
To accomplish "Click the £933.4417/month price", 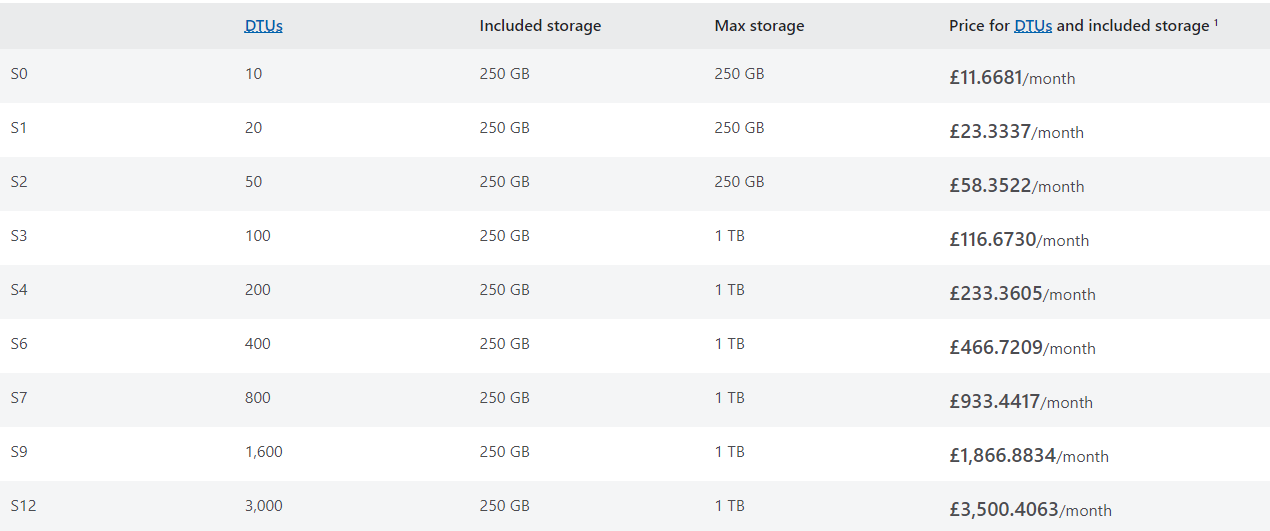I will pos(1020,401).
